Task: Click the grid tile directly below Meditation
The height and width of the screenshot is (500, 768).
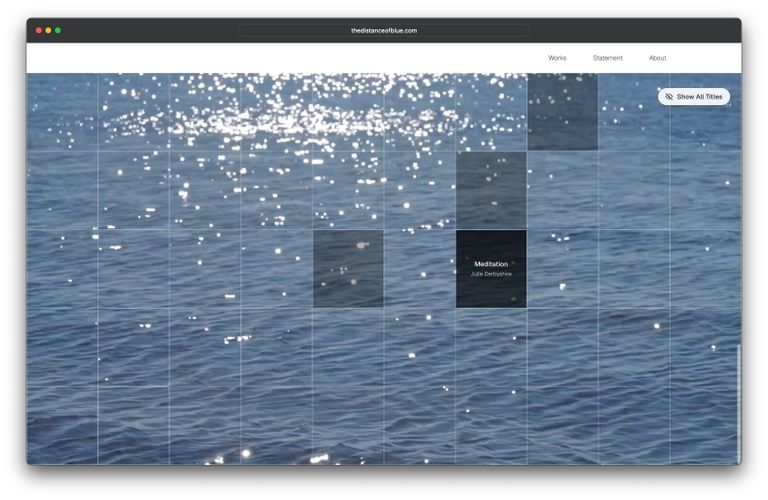Action: tap(491, 347)
